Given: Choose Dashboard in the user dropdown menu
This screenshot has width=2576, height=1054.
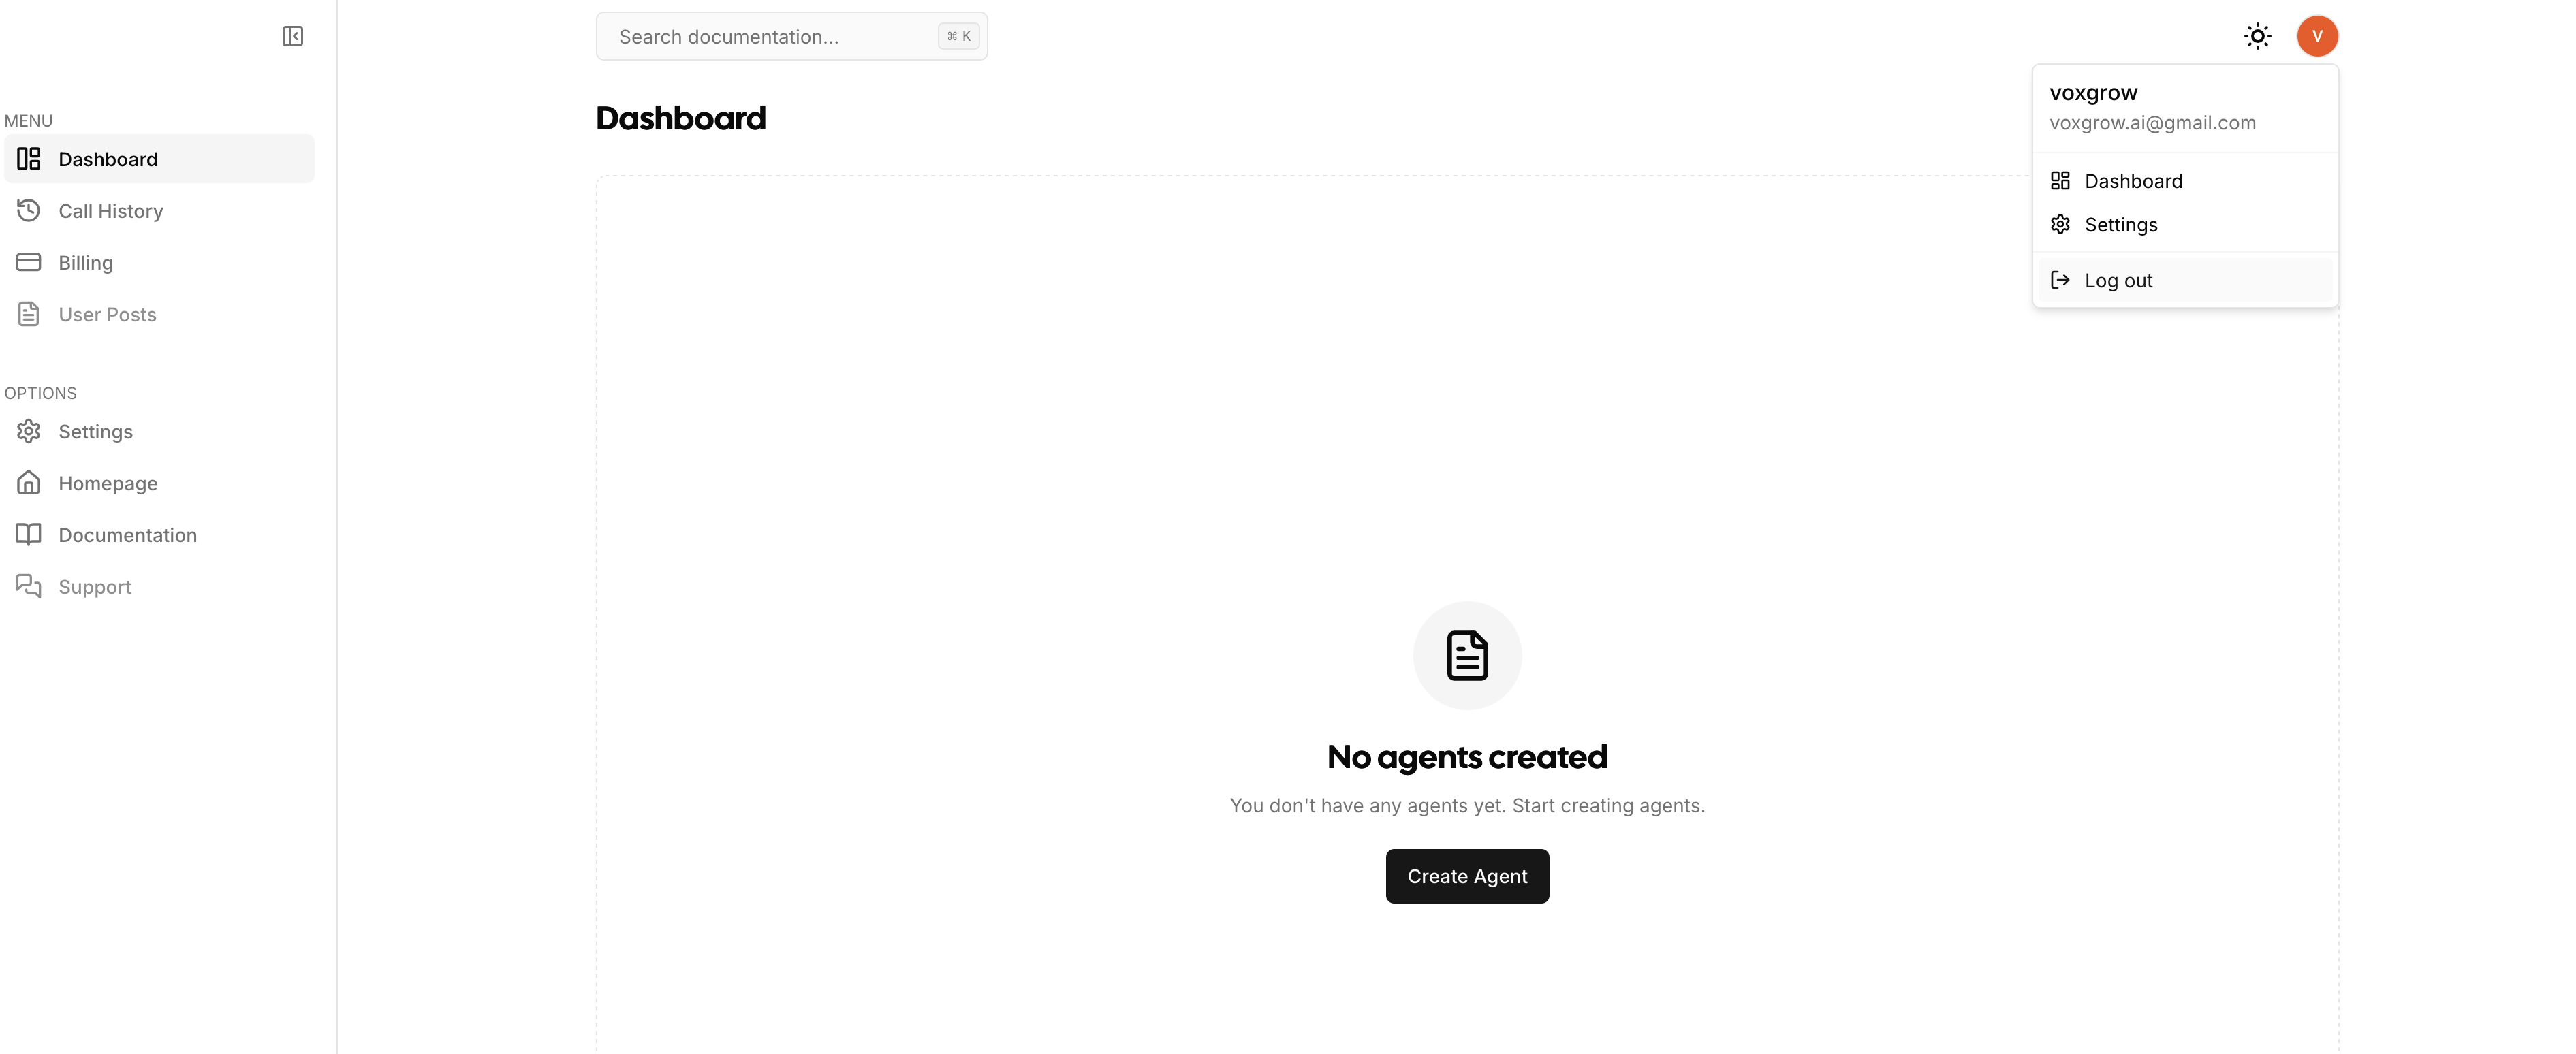Looking at the screenshot, I should (2185, 181).
